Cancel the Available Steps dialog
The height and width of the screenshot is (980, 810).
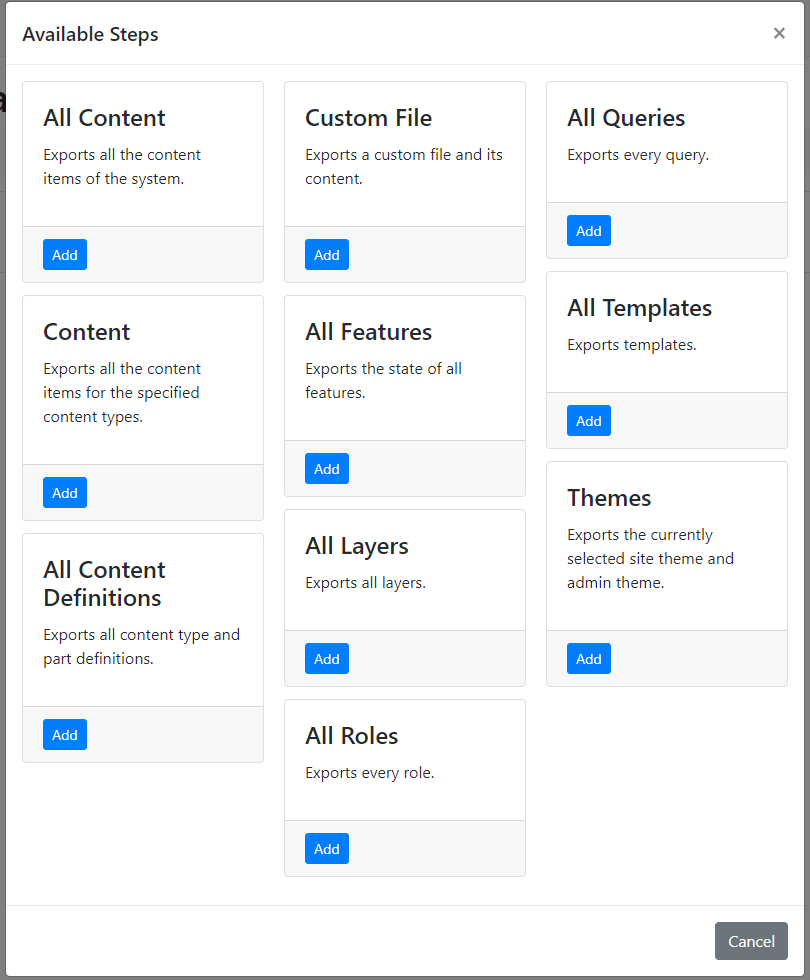(751, 941)
